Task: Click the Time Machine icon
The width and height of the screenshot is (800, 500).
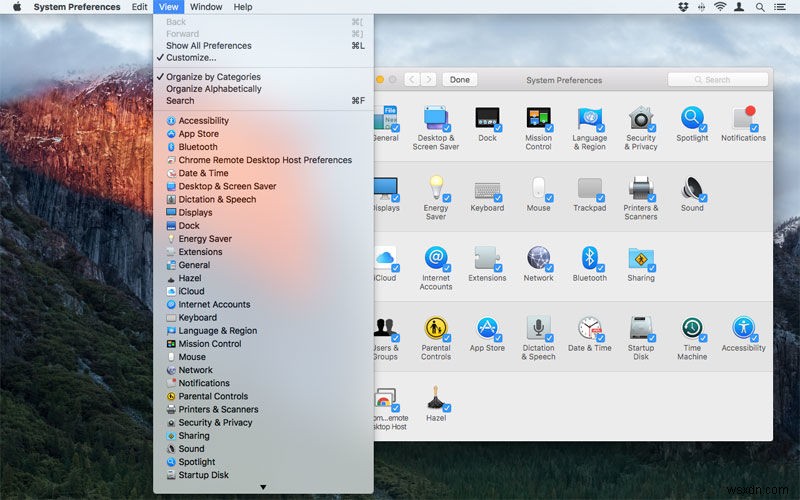Action: click(691, 328)
